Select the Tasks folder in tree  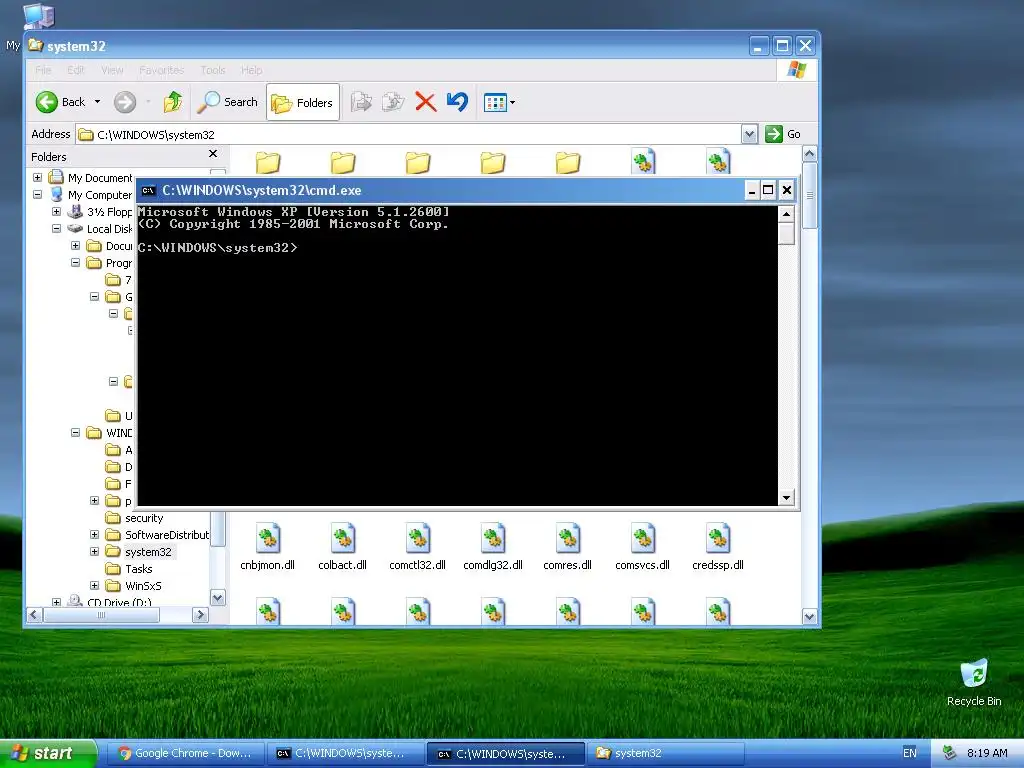138,569
